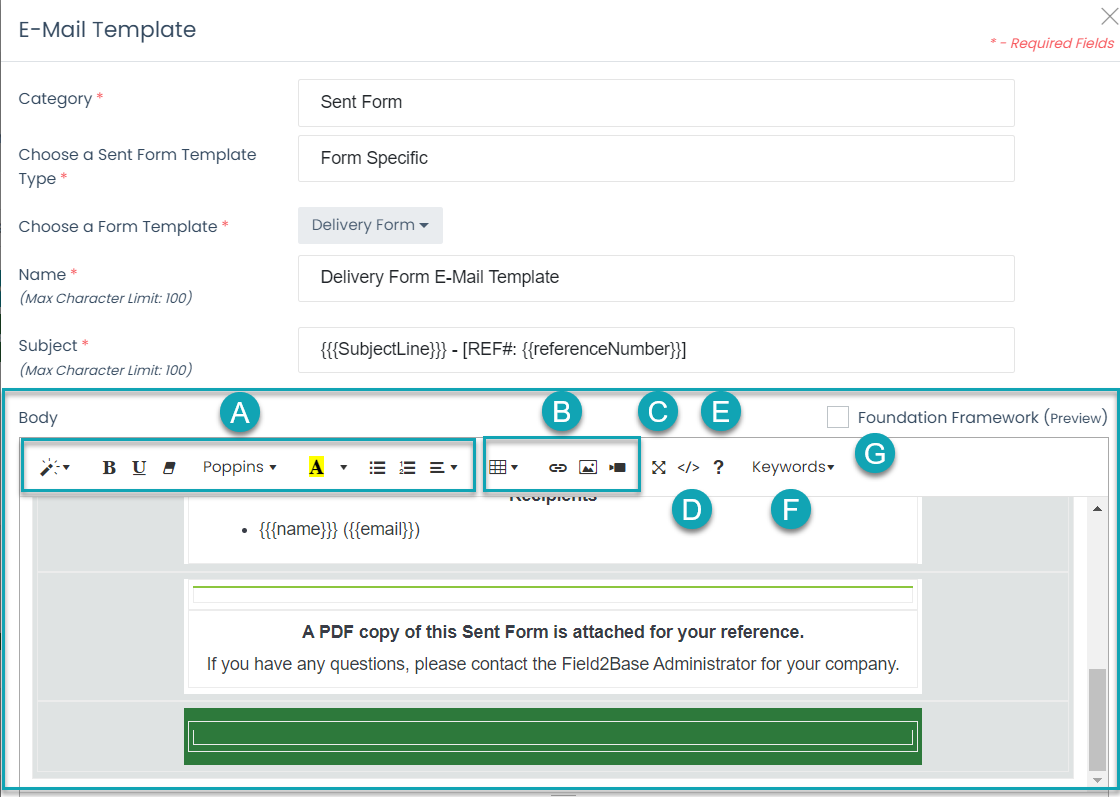Insert a video using the toolbar icon
The height and width of the screenshot is (797, 1120).
pyautogui.click(x=617, y=466)
